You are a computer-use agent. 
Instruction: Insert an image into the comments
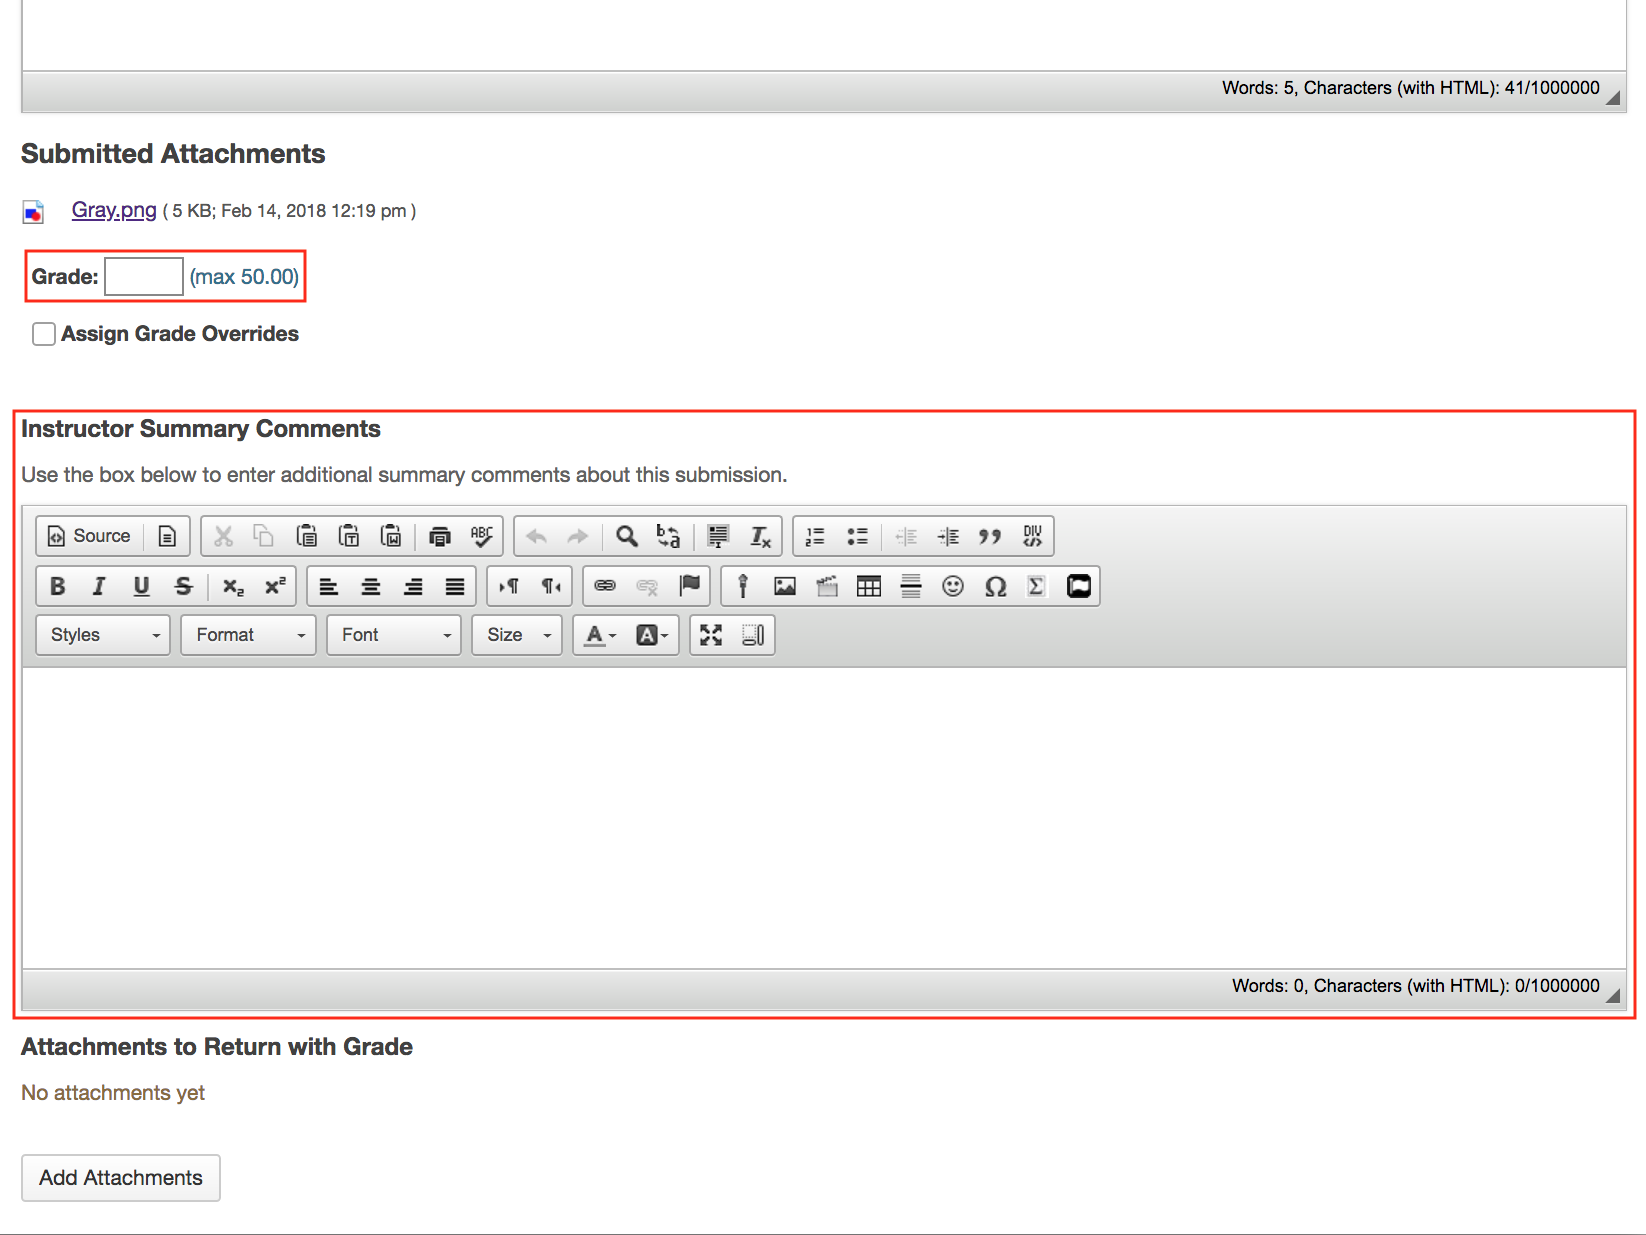pyautogui.click(x=785, y=586)
